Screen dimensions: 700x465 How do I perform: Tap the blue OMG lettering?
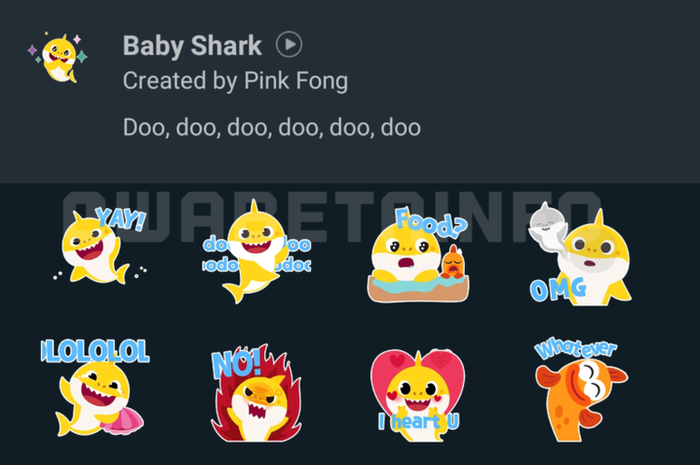pyautogui.click(x=558, y=289)
